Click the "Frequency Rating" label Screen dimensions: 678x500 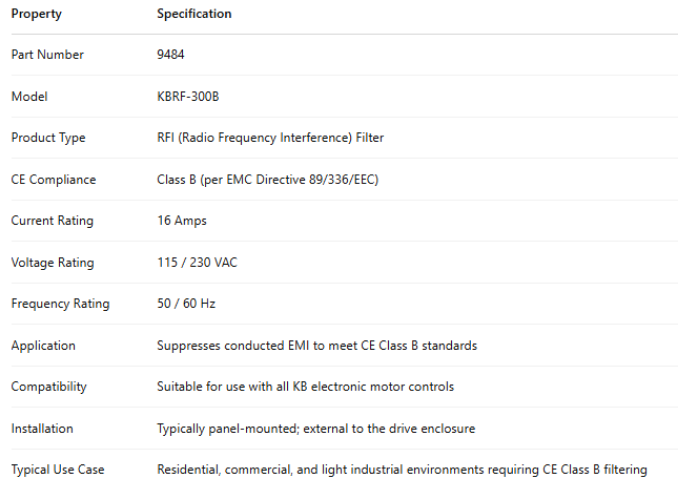point(60,304)
